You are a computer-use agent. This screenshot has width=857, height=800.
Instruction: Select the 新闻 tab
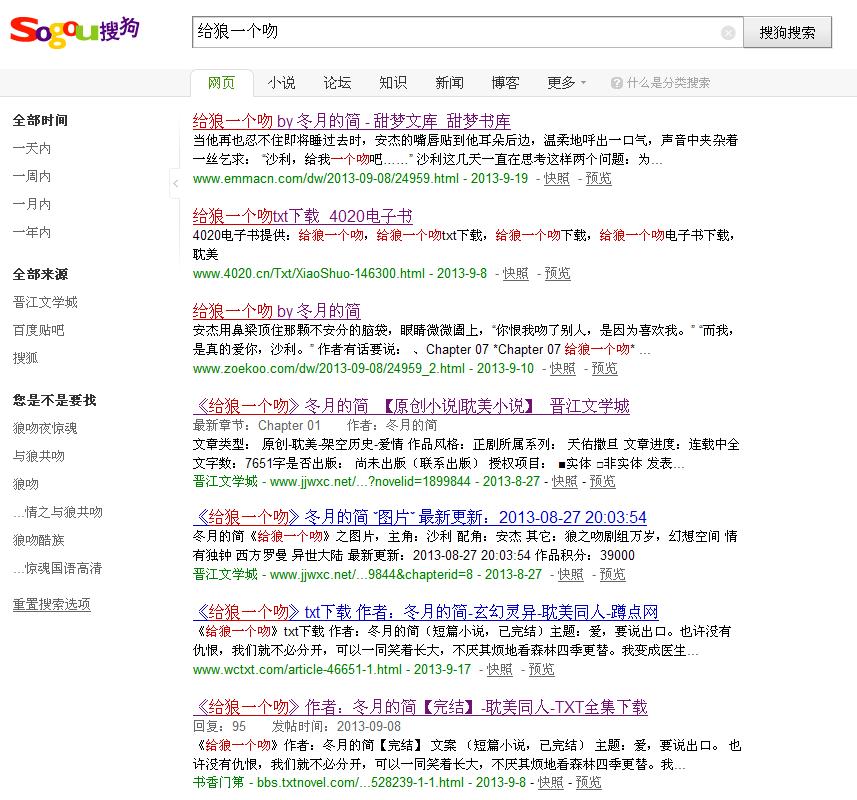(x=449, y=83)
